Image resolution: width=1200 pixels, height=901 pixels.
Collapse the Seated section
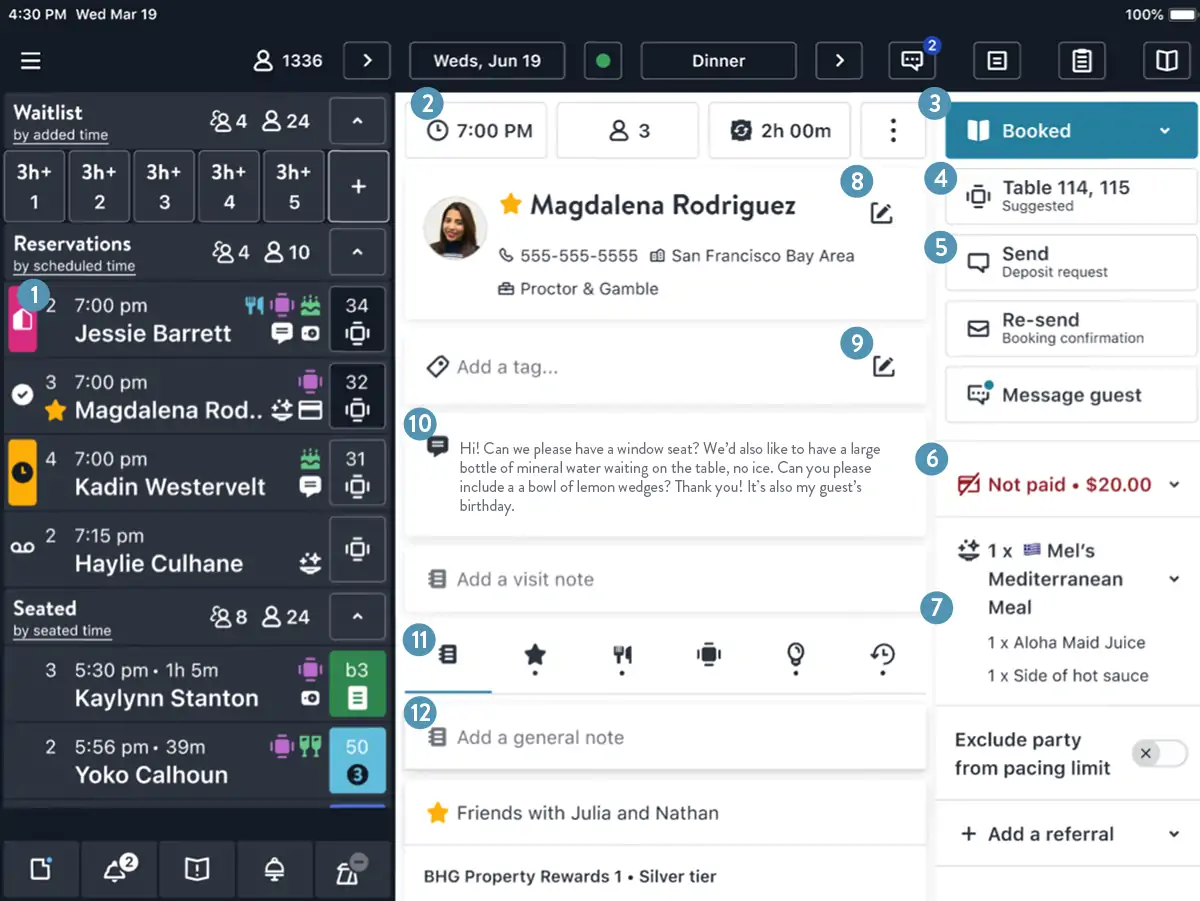(357, 618)
